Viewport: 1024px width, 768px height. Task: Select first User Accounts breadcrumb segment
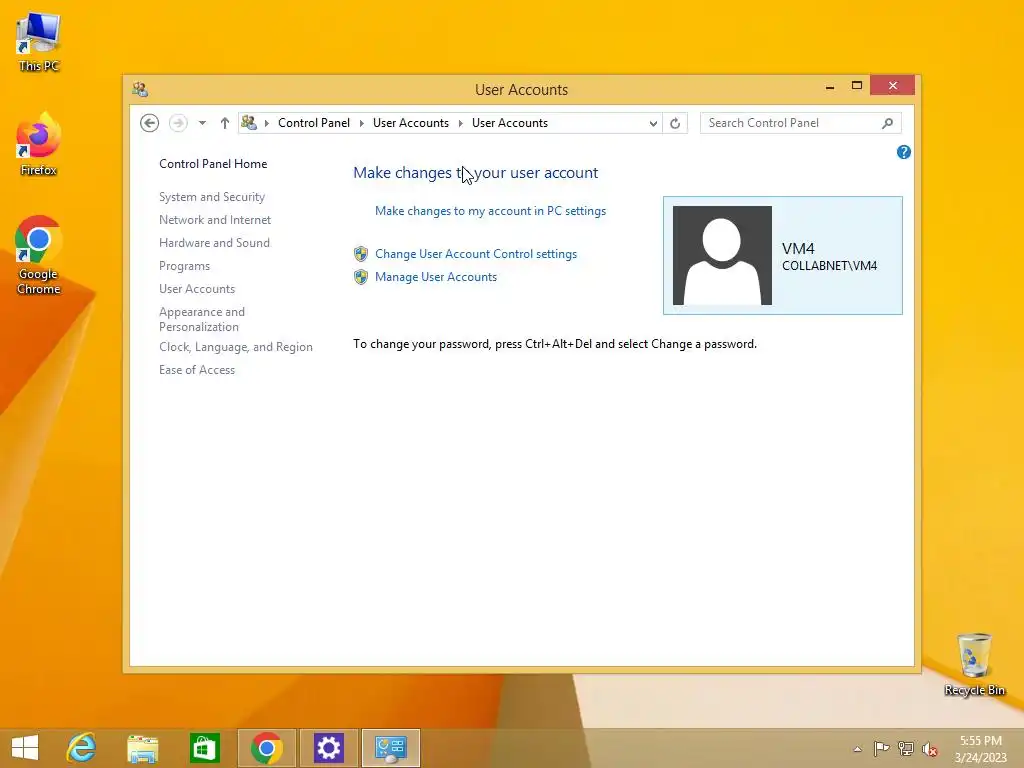[x=411, y=123]
